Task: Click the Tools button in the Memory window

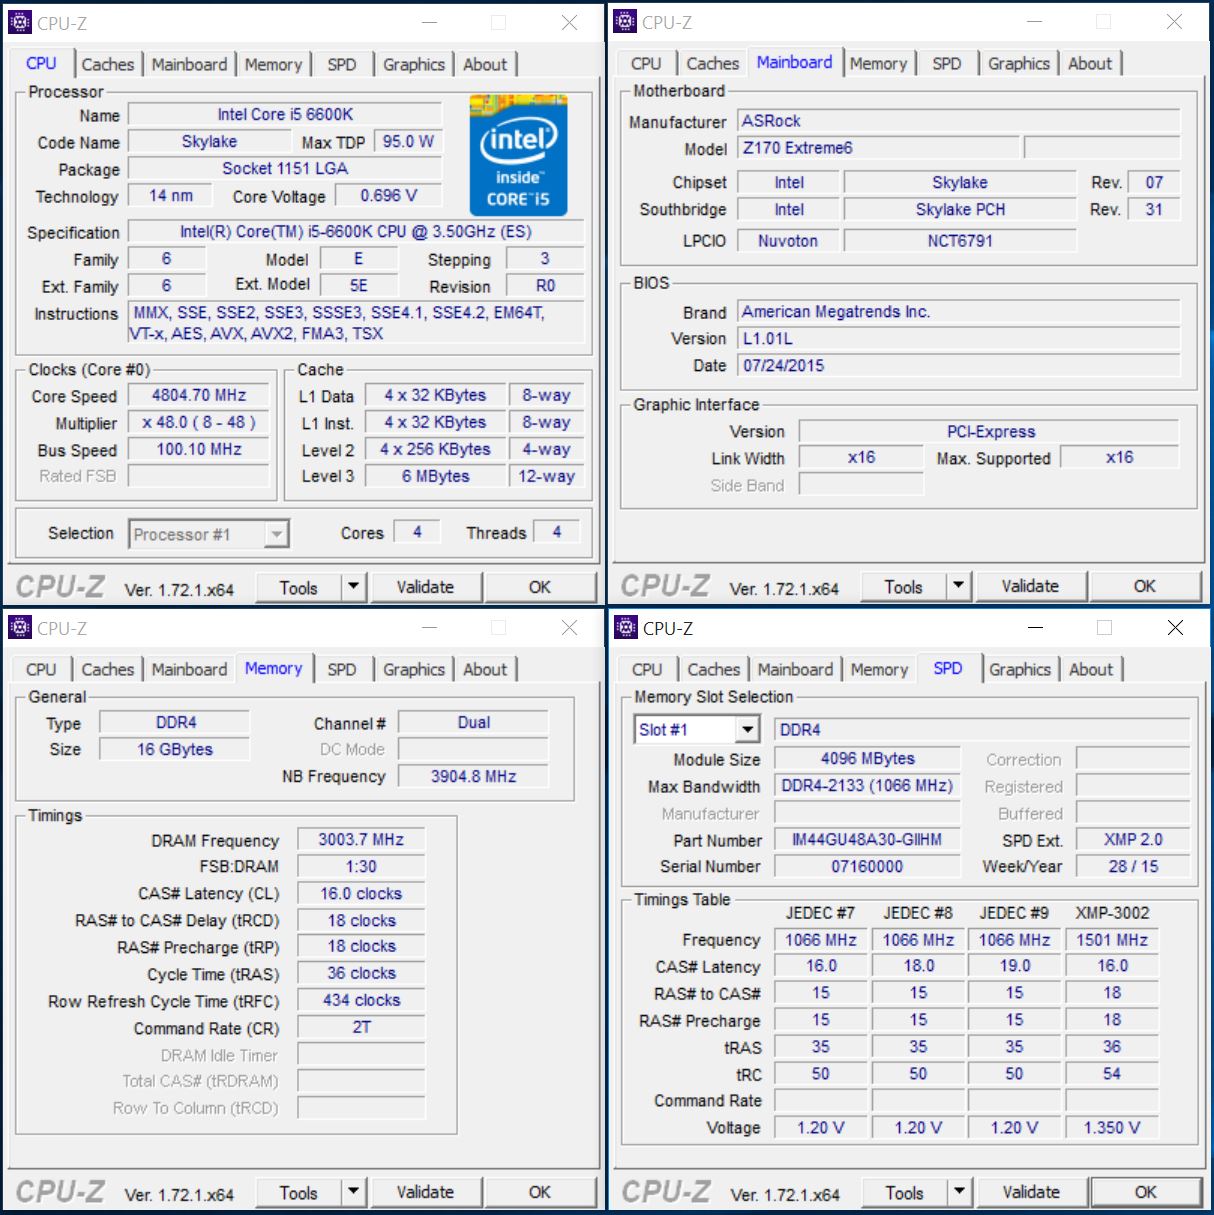Action: 298,1192
